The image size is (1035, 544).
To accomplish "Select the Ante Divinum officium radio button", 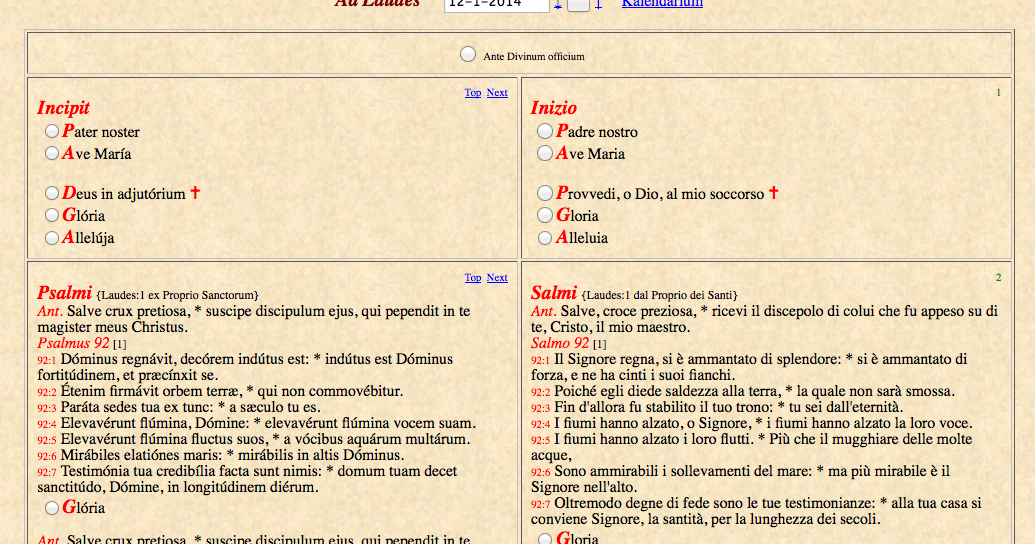I will coord(468,54).
